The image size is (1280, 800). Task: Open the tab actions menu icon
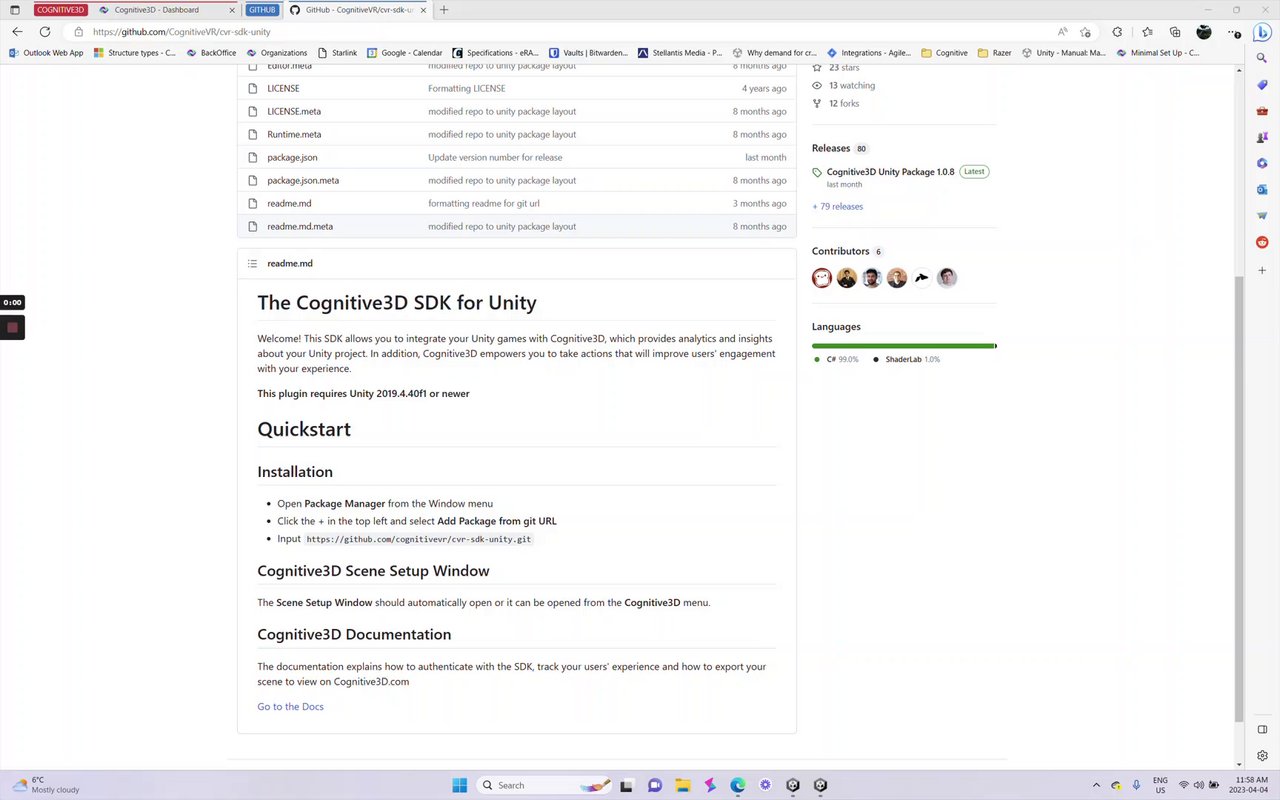click(x=15, y=10)
